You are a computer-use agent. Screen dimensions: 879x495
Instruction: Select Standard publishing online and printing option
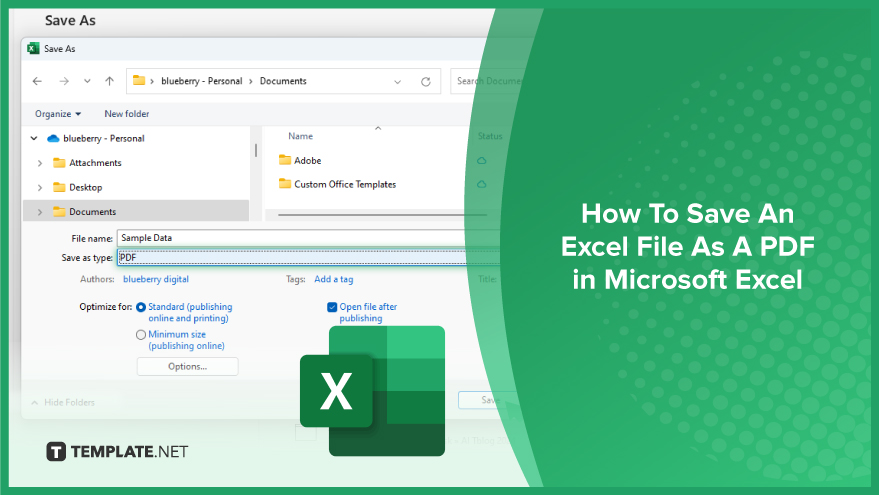(141, 307)
